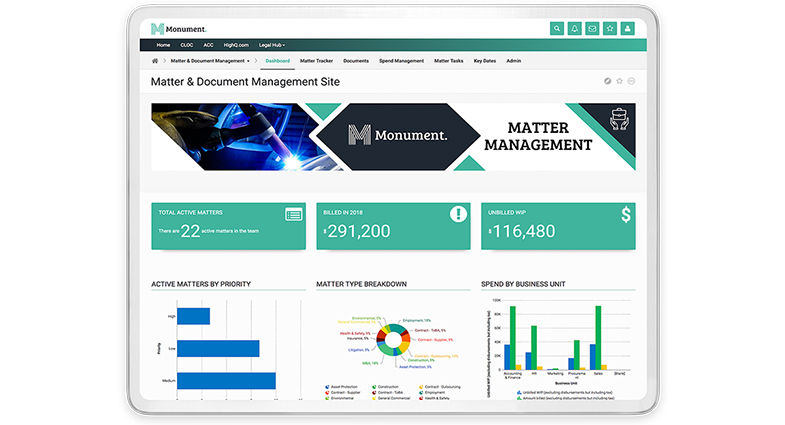The image size is (785, 425).
Task: Toggle Contract - ToBA legend marker
Action: (x=374, y=392)
